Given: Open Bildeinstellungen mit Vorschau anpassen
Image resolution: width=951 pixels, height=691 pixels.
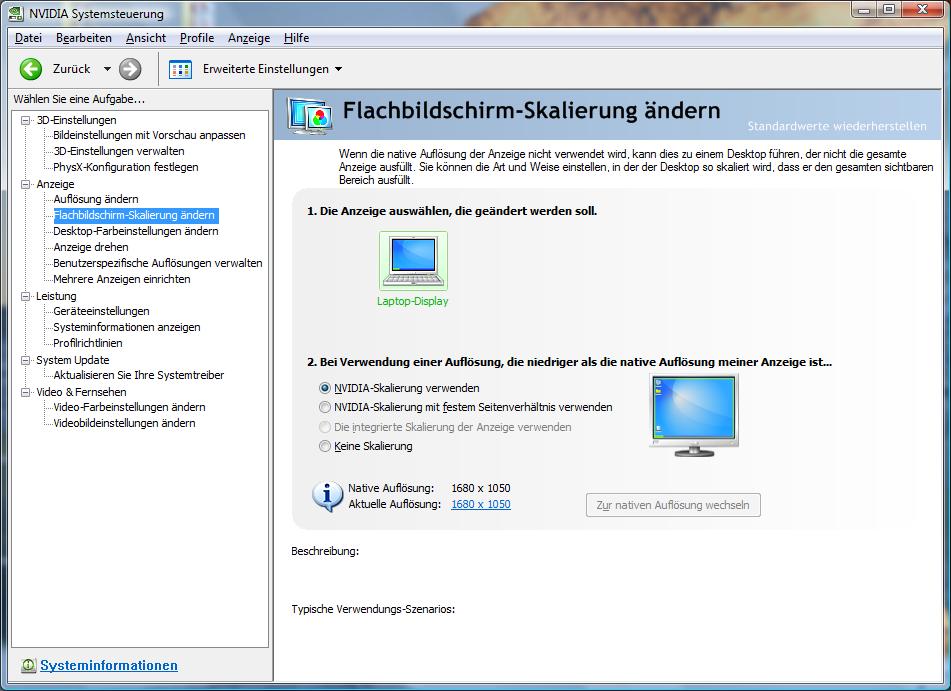Looking at the screenshot, I should point(149,135).
